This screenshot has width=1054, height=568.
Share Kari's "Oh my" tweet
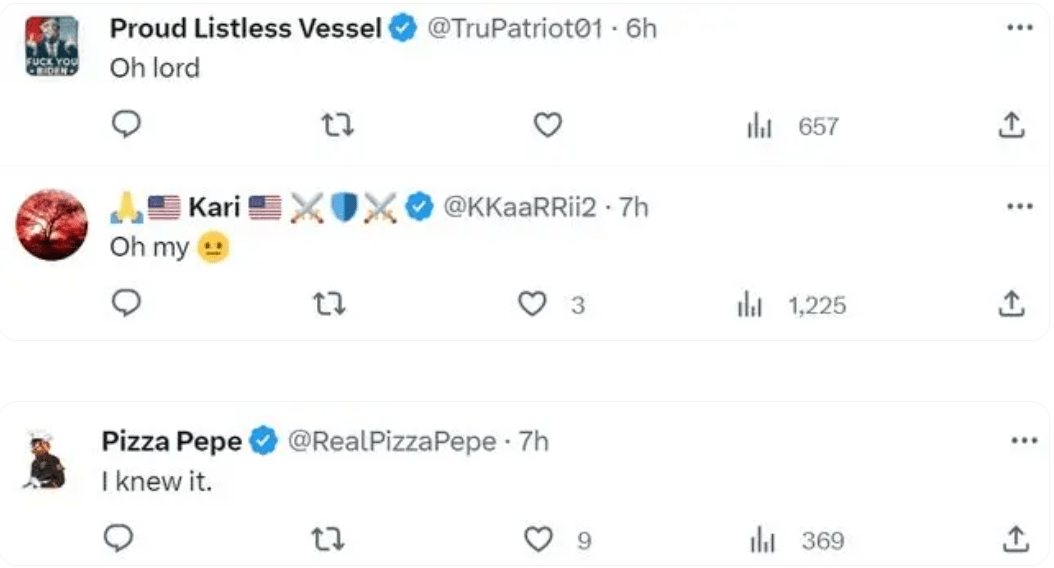pyautogui.click(x=1011, y=304)
